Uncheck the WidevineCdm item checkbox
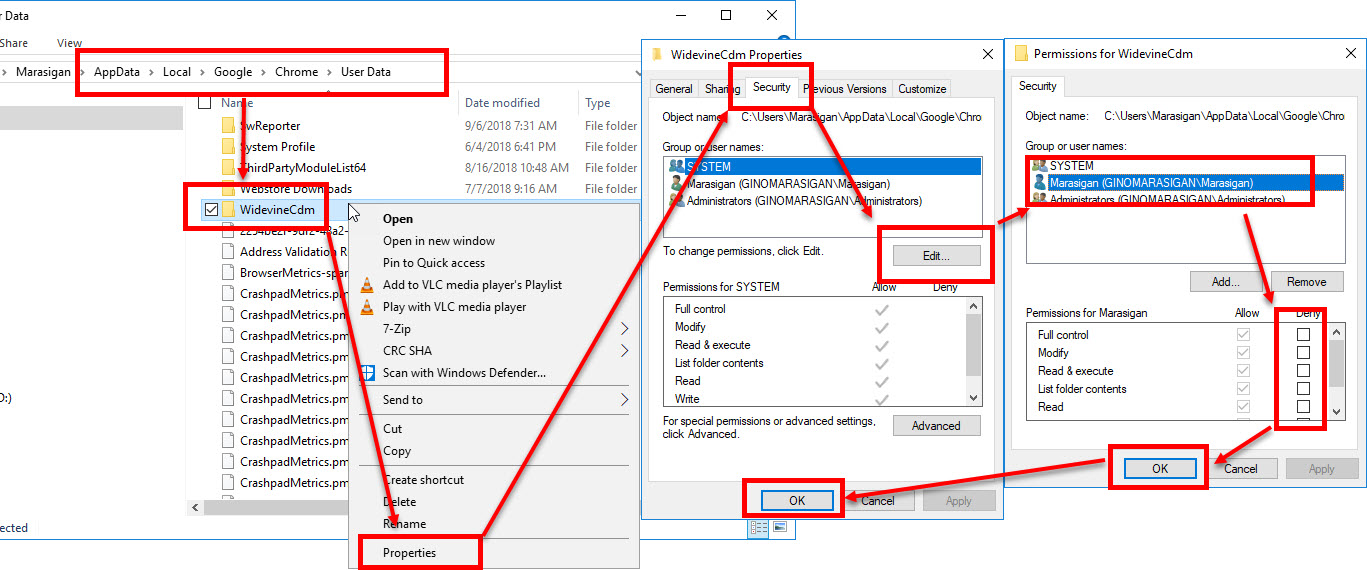 [x=210, y=210]
